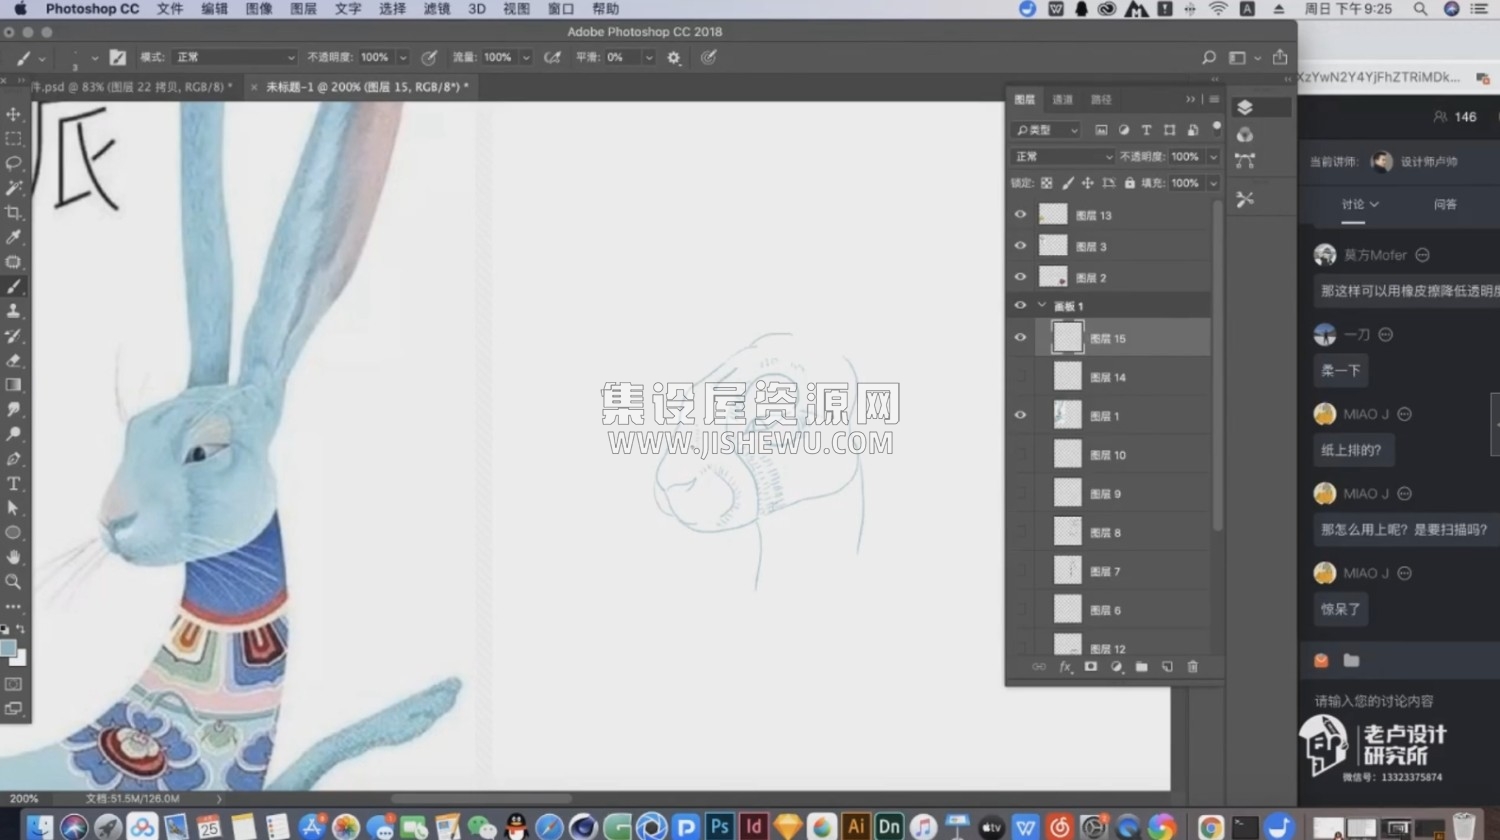The height and width of the screenshot is (840, 1500).
Task: Open the 文件 menu
Action: point(169,9)
